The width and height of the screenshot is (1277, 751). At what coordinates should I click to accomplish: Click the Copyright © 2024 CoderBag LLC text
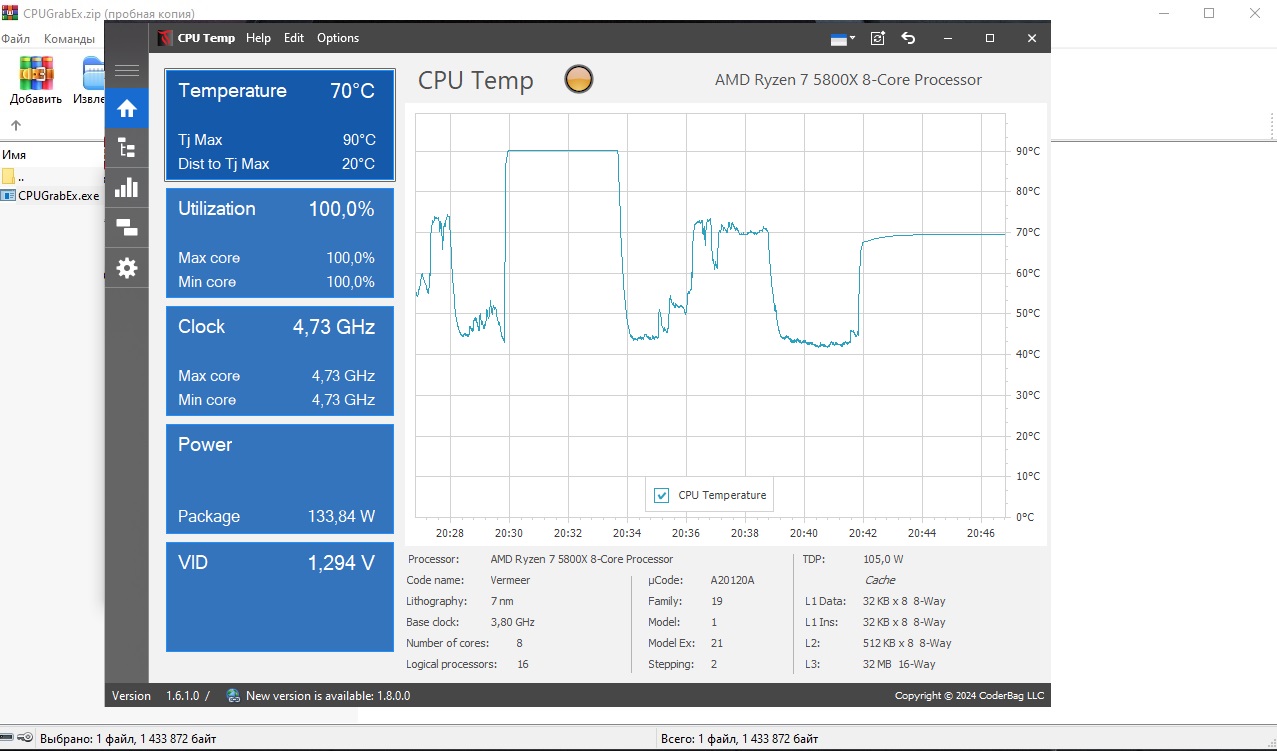point(969,695)
